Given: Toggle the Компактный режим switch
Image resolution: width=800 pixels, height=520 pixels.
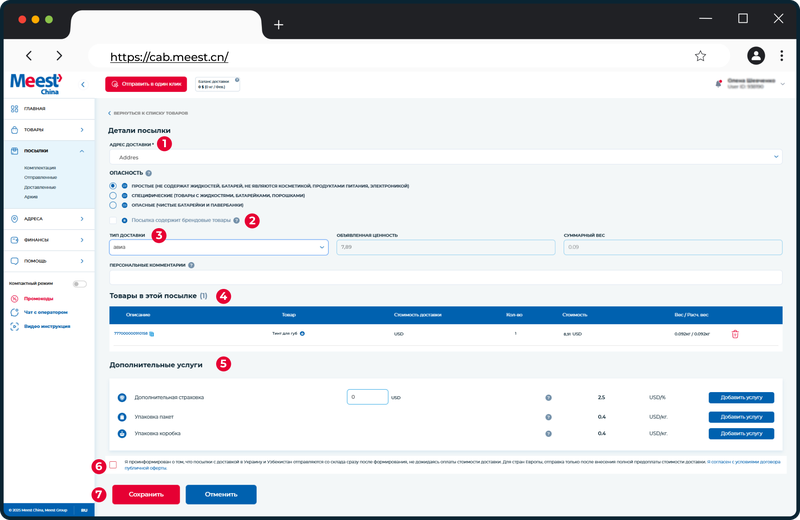Looking at the screenshot, I should [80, 284].
